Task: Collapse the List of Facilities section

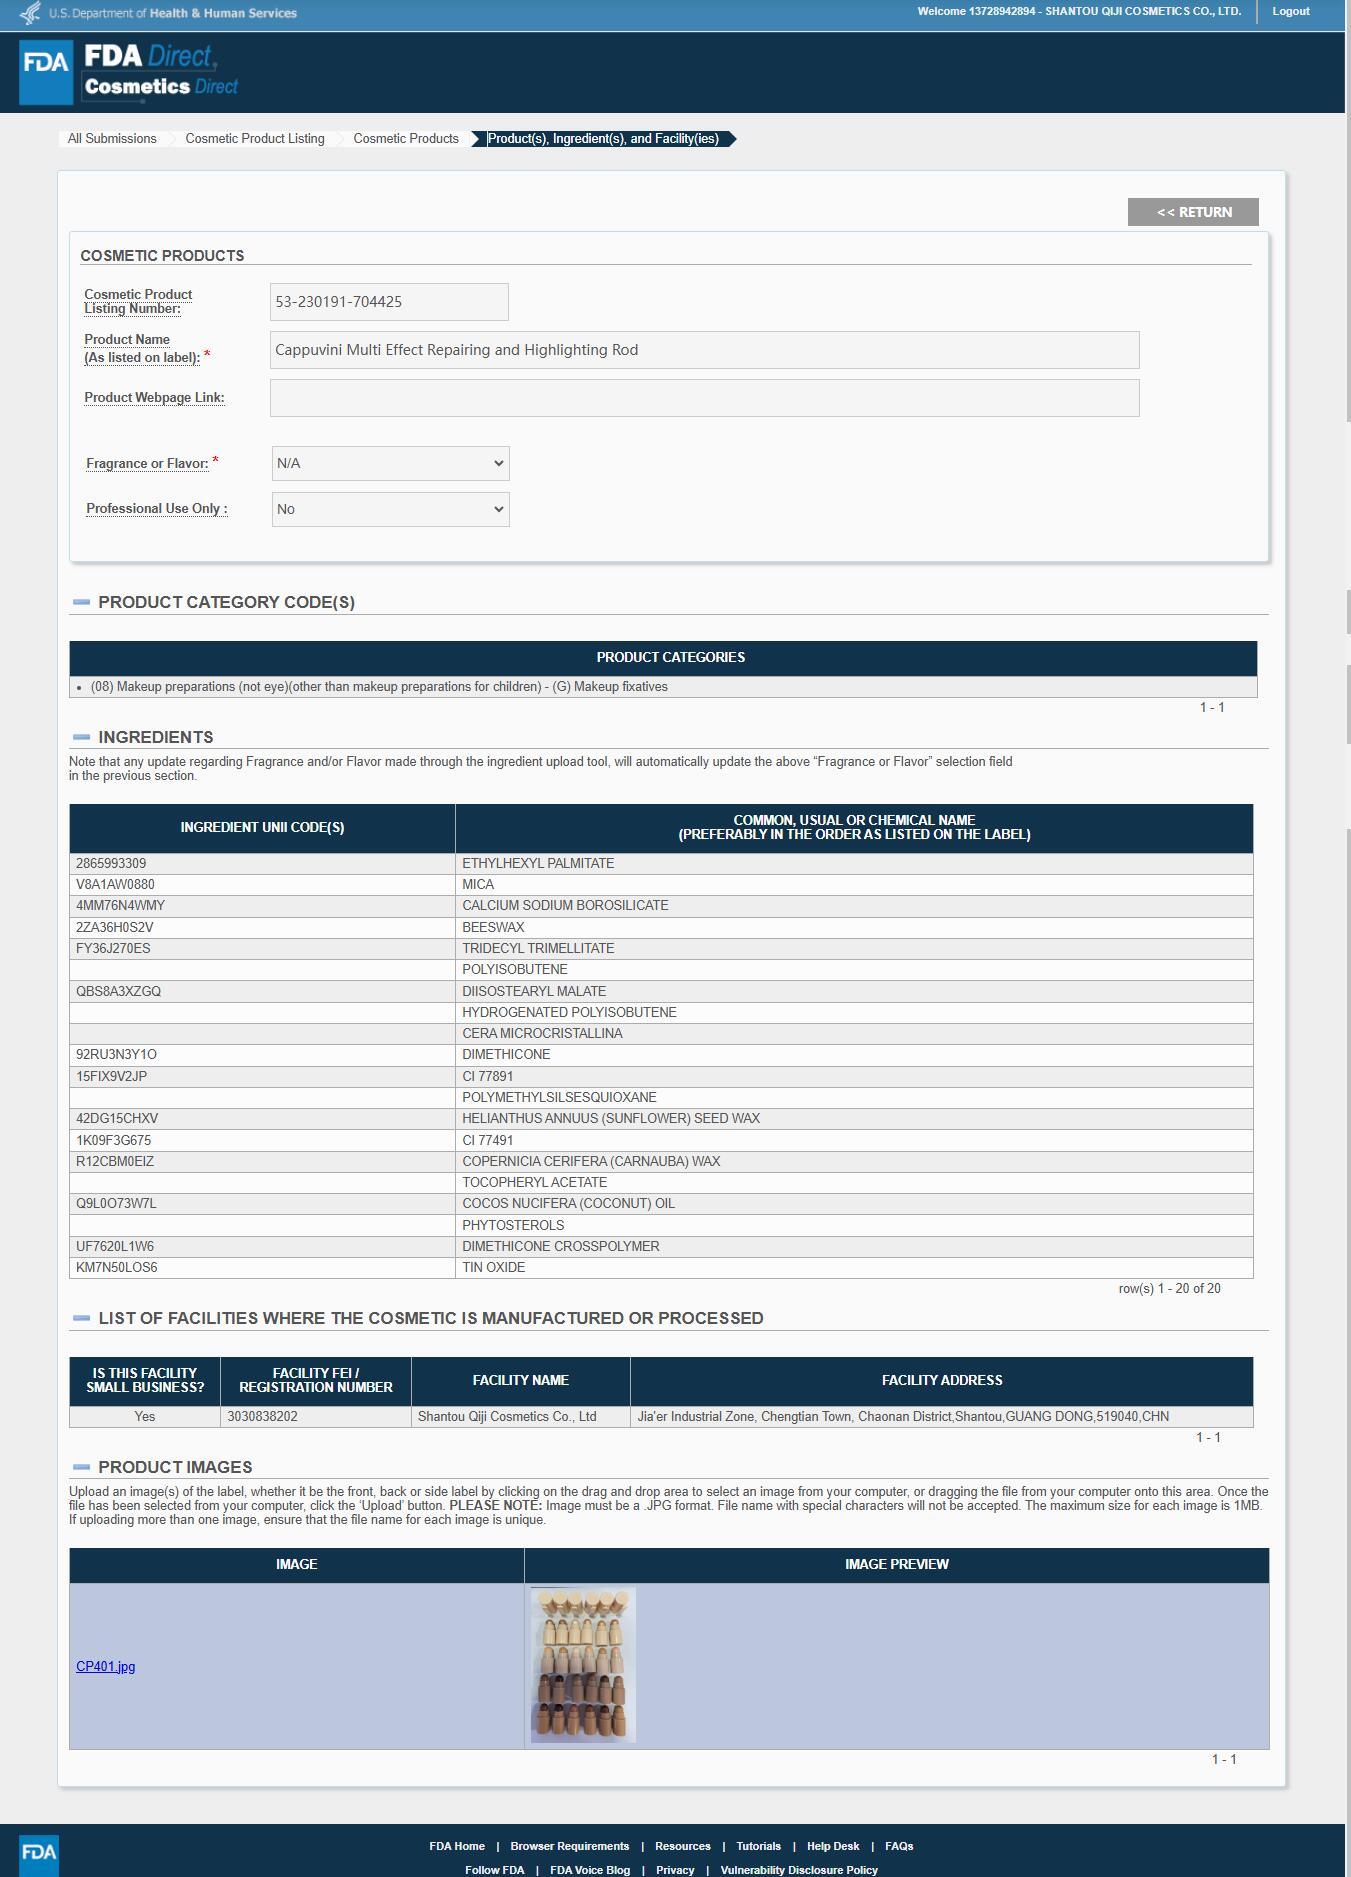Action: click(x=81, y=1318)
